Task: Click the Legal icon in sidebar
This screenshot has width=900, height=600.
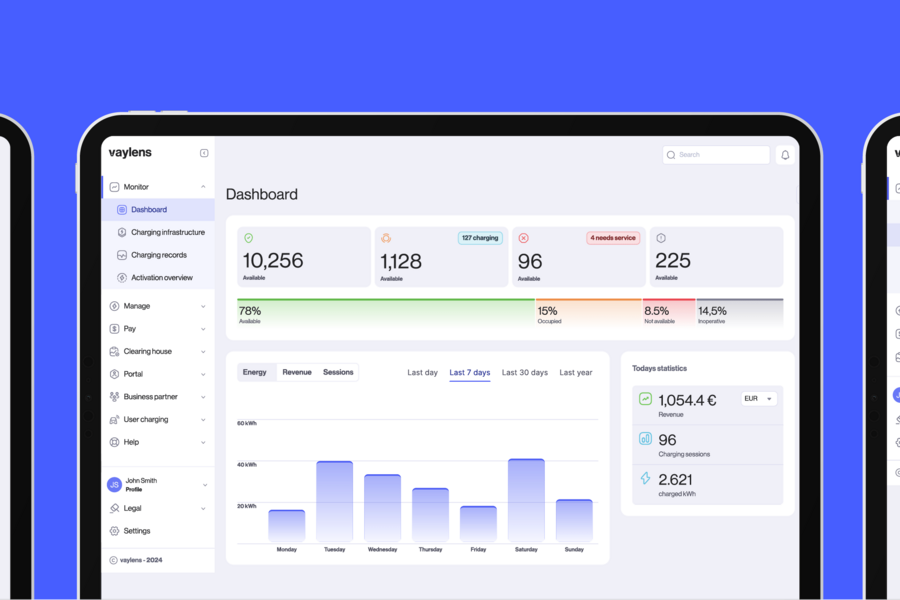Action: [114, 508]
